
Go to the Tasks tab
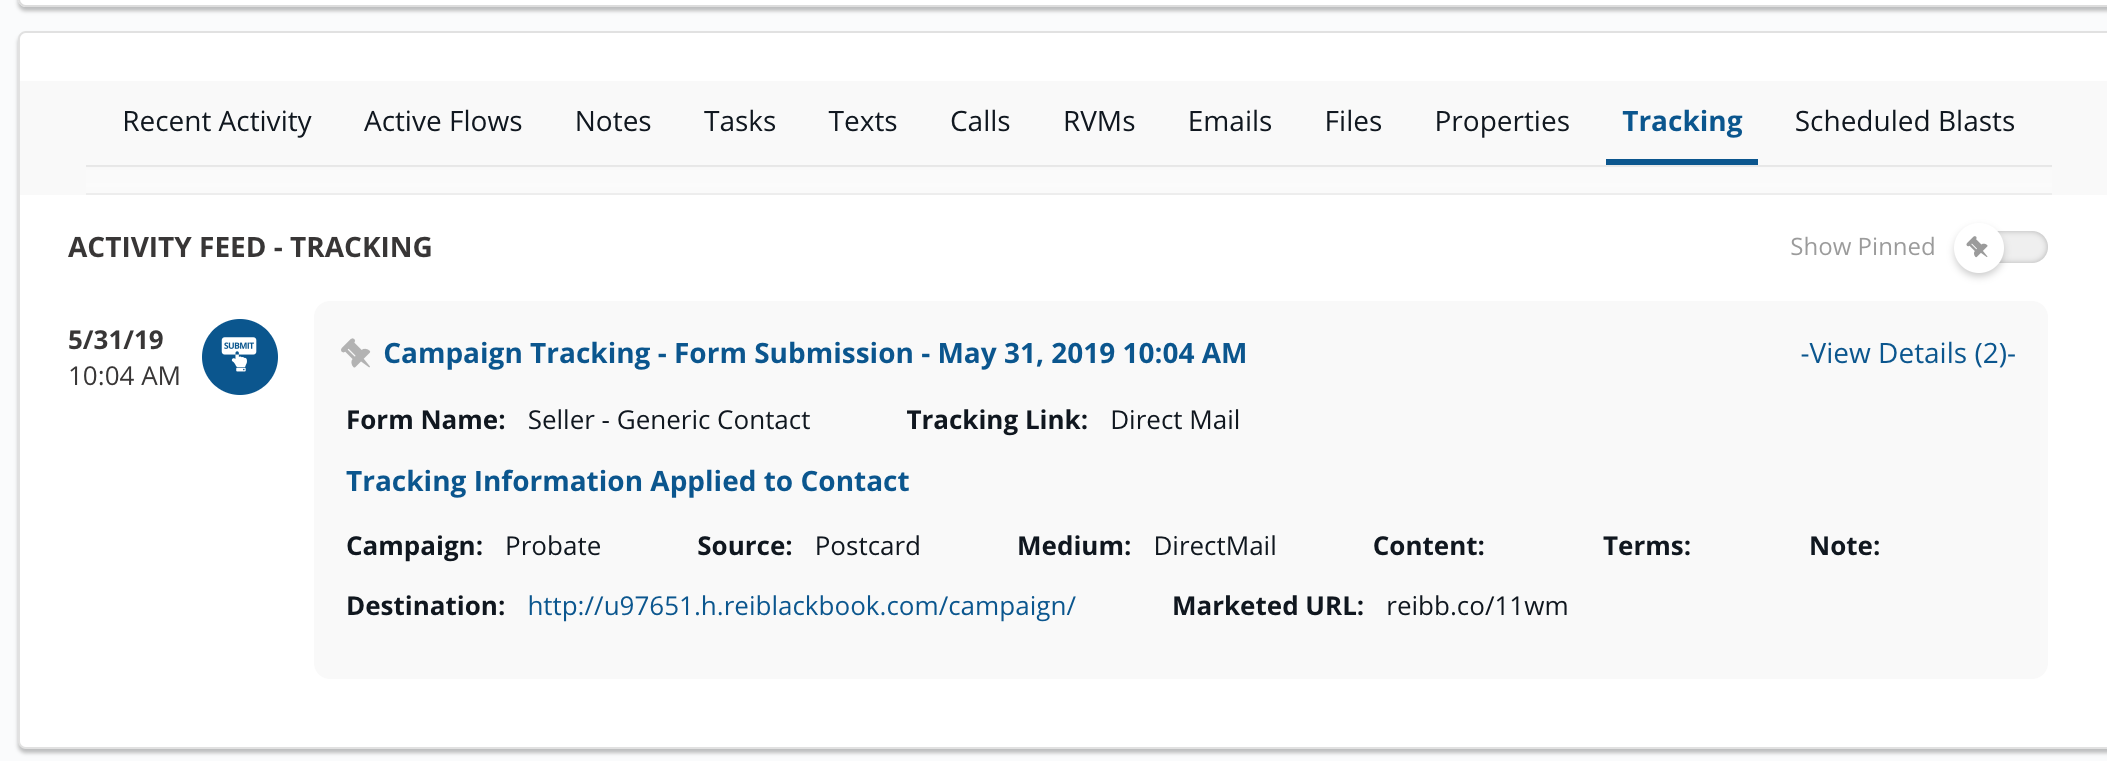tap(740, 121)
